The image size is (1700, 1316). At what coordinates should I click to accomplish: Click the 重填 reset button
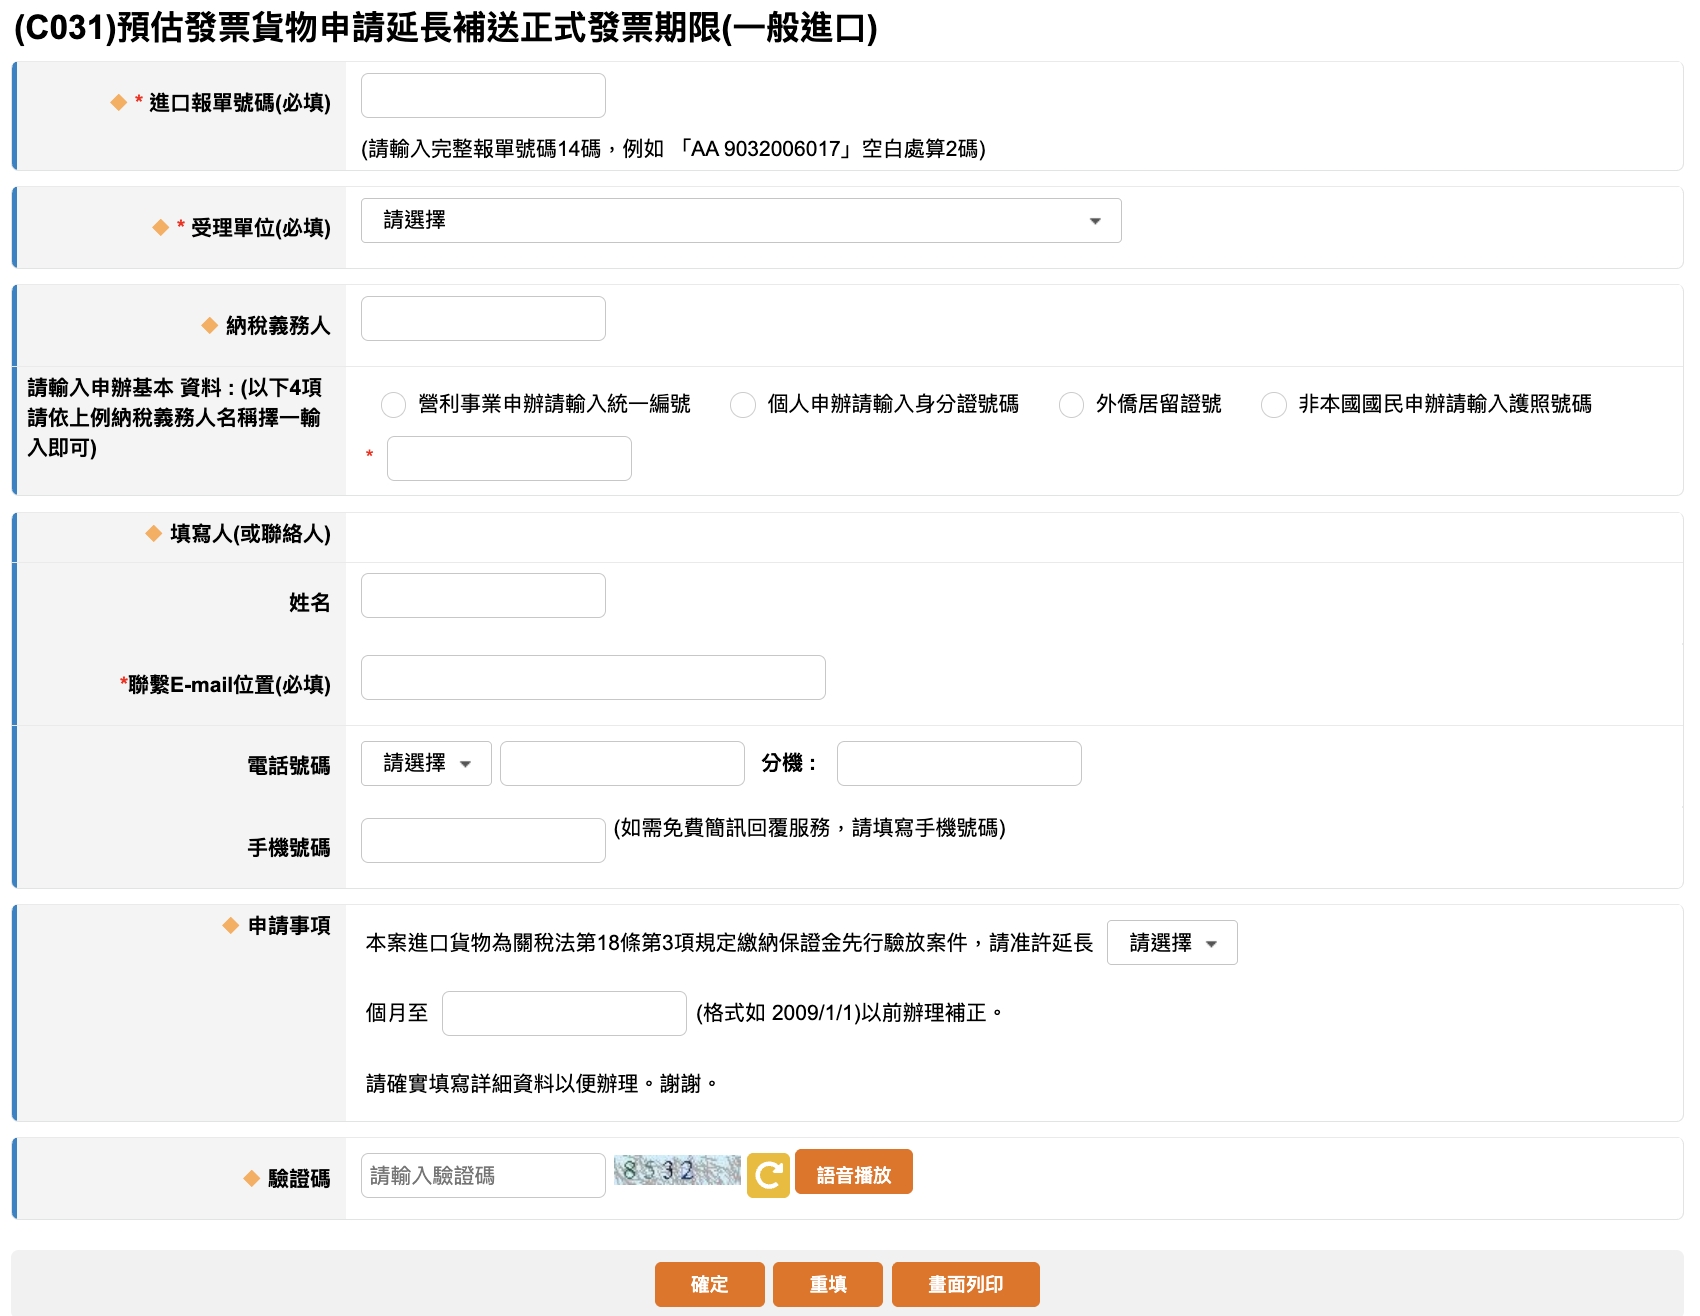(x=828, y=1284)
